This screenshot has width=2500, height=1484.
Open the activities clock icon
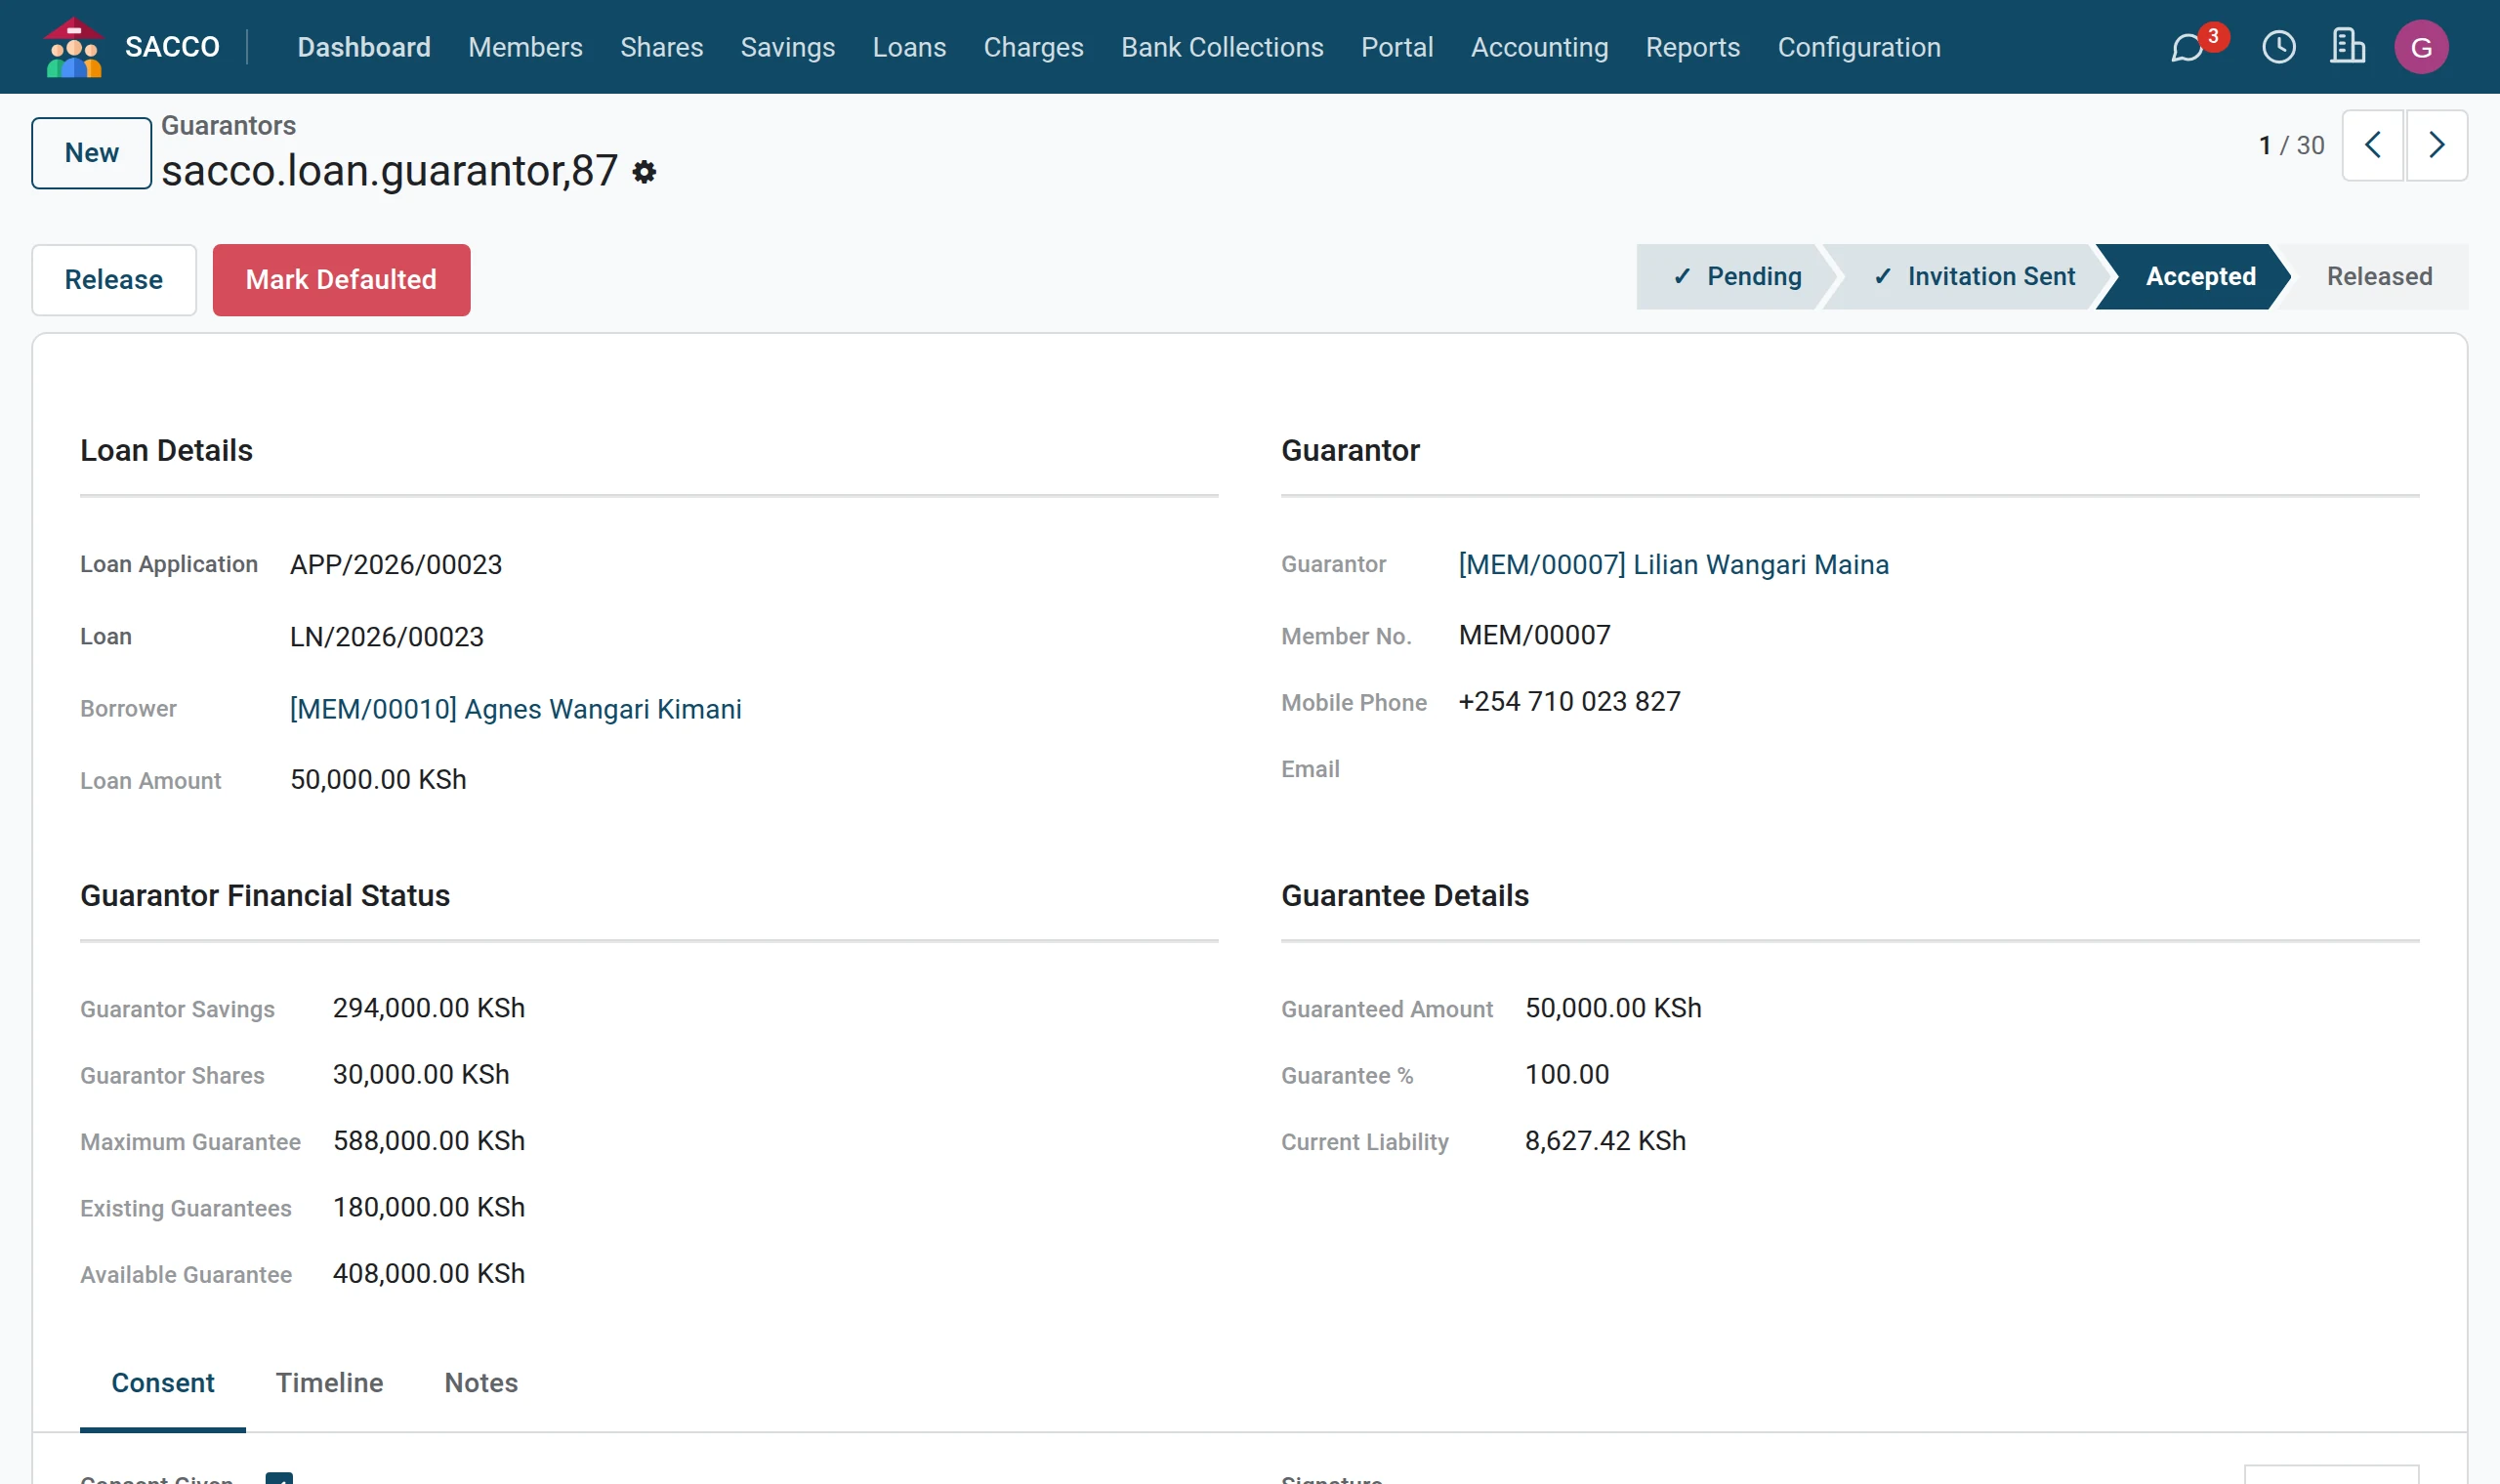pos(2279,47)
